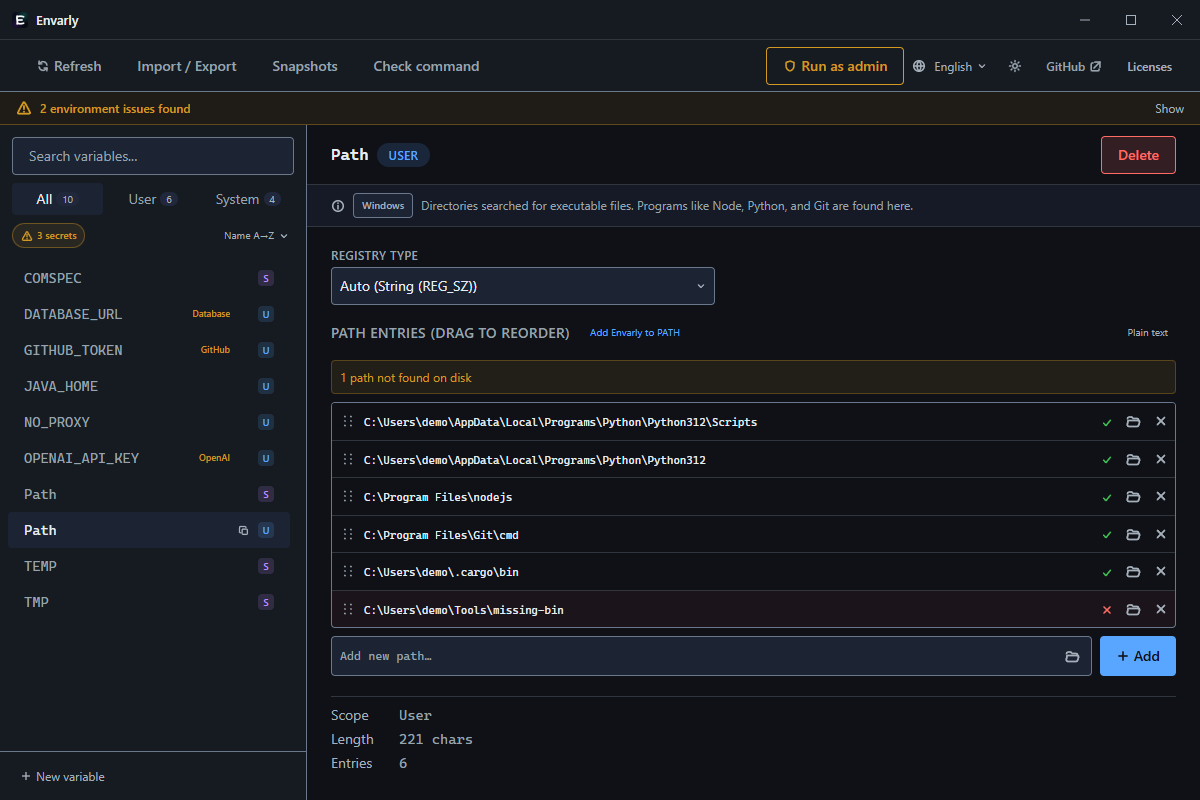Open folder for the C:\Program Files\nodejs entry
This screenshot has width=1200, height=800.
tap(1133, 497)
